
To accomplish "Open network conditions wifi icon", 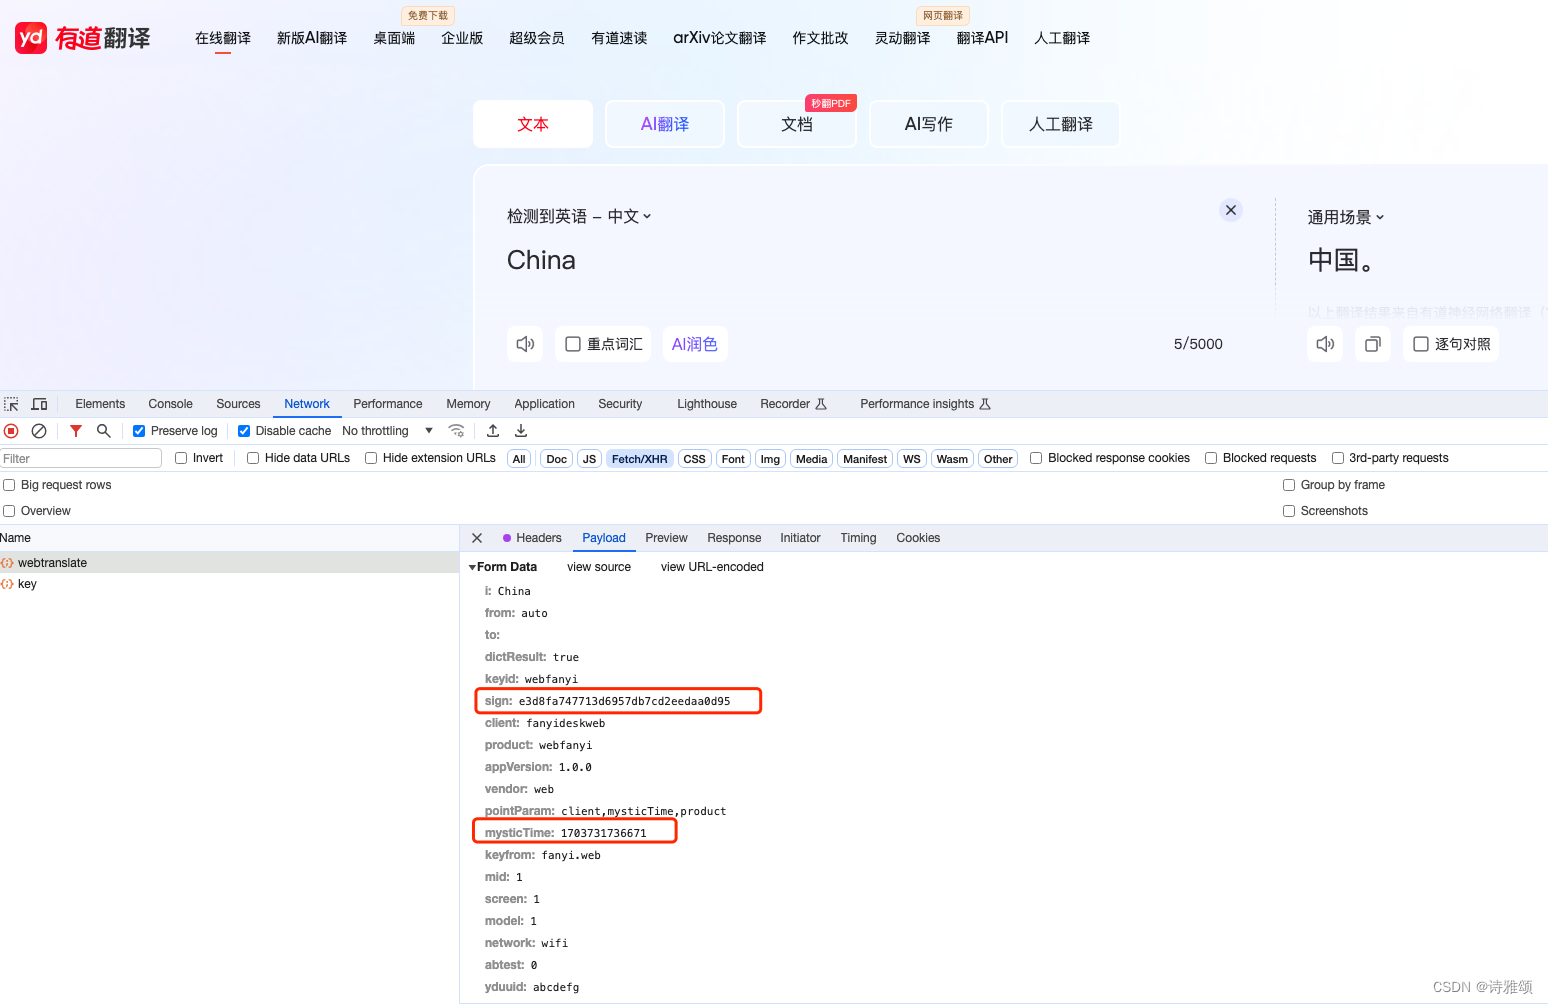I will [457, 431].
